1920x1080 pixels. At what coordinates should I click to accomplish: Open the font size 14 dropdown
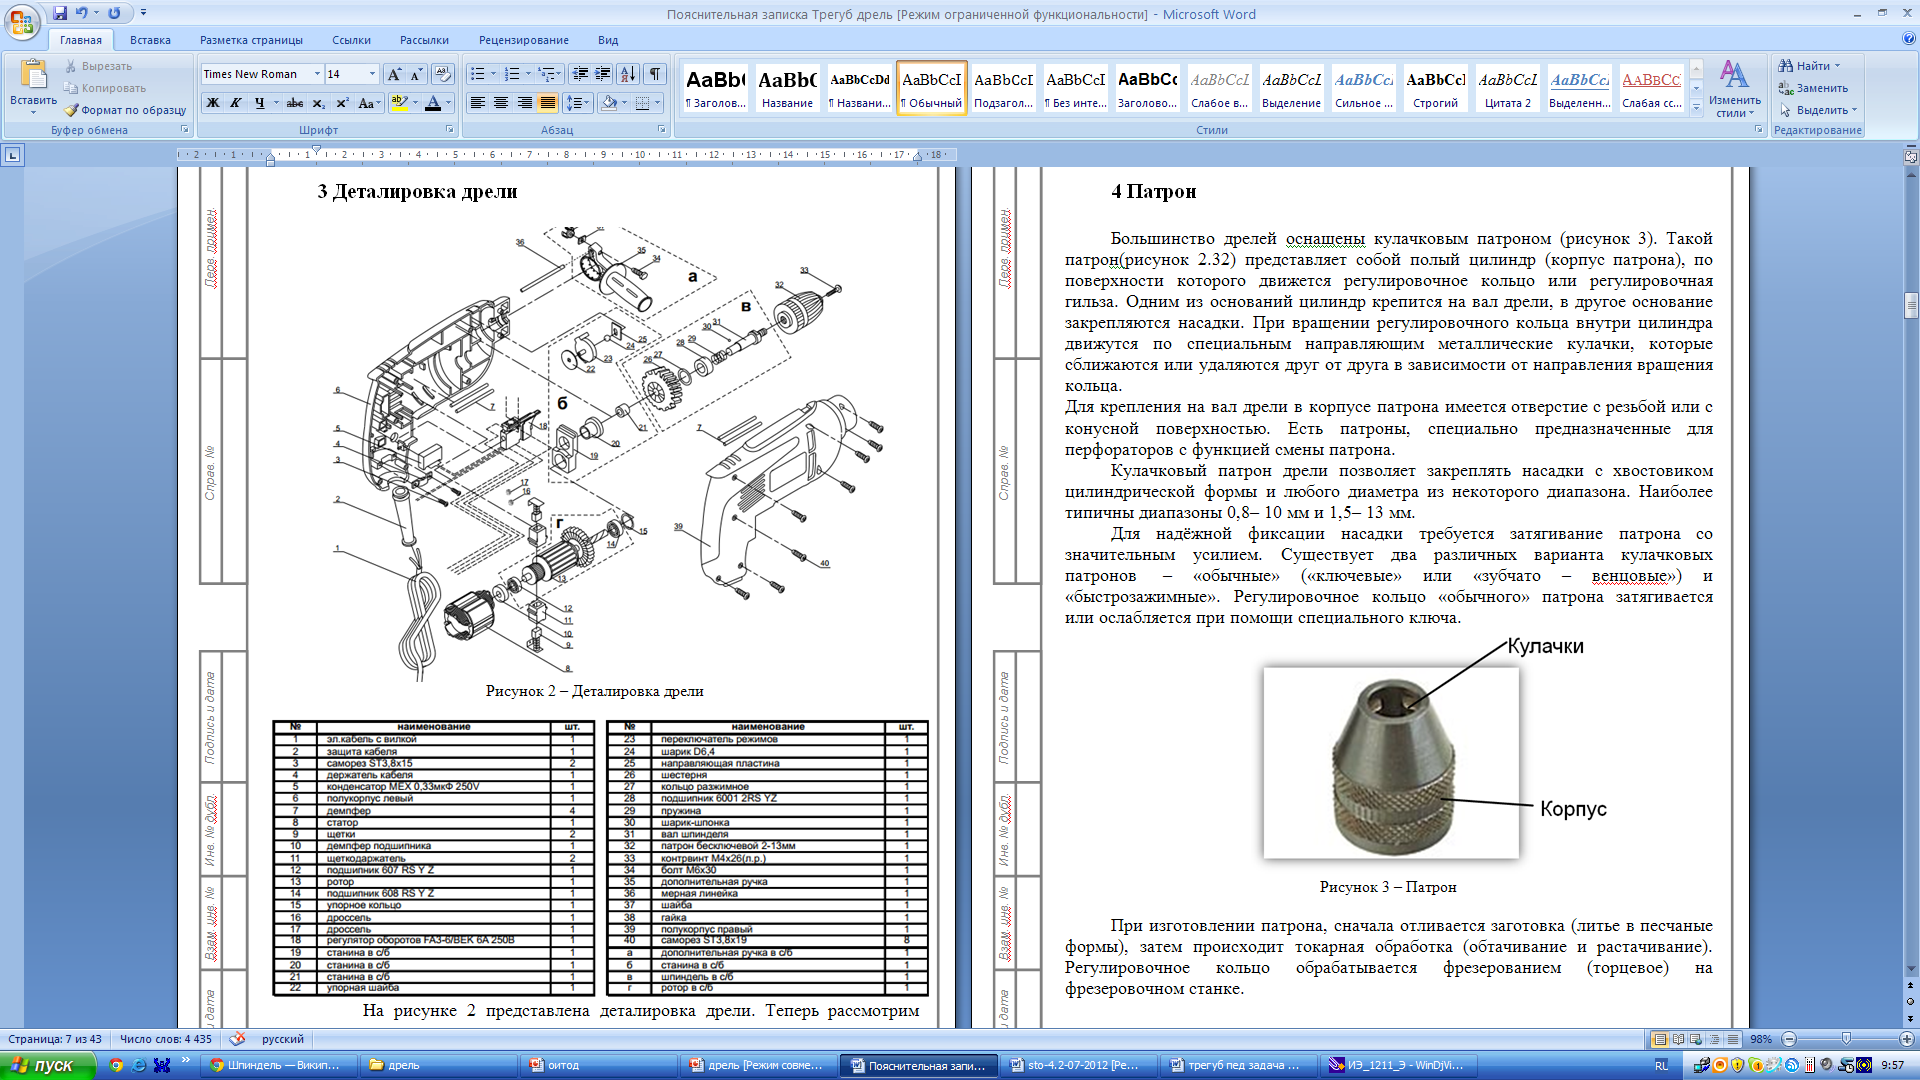click(372, 74)
